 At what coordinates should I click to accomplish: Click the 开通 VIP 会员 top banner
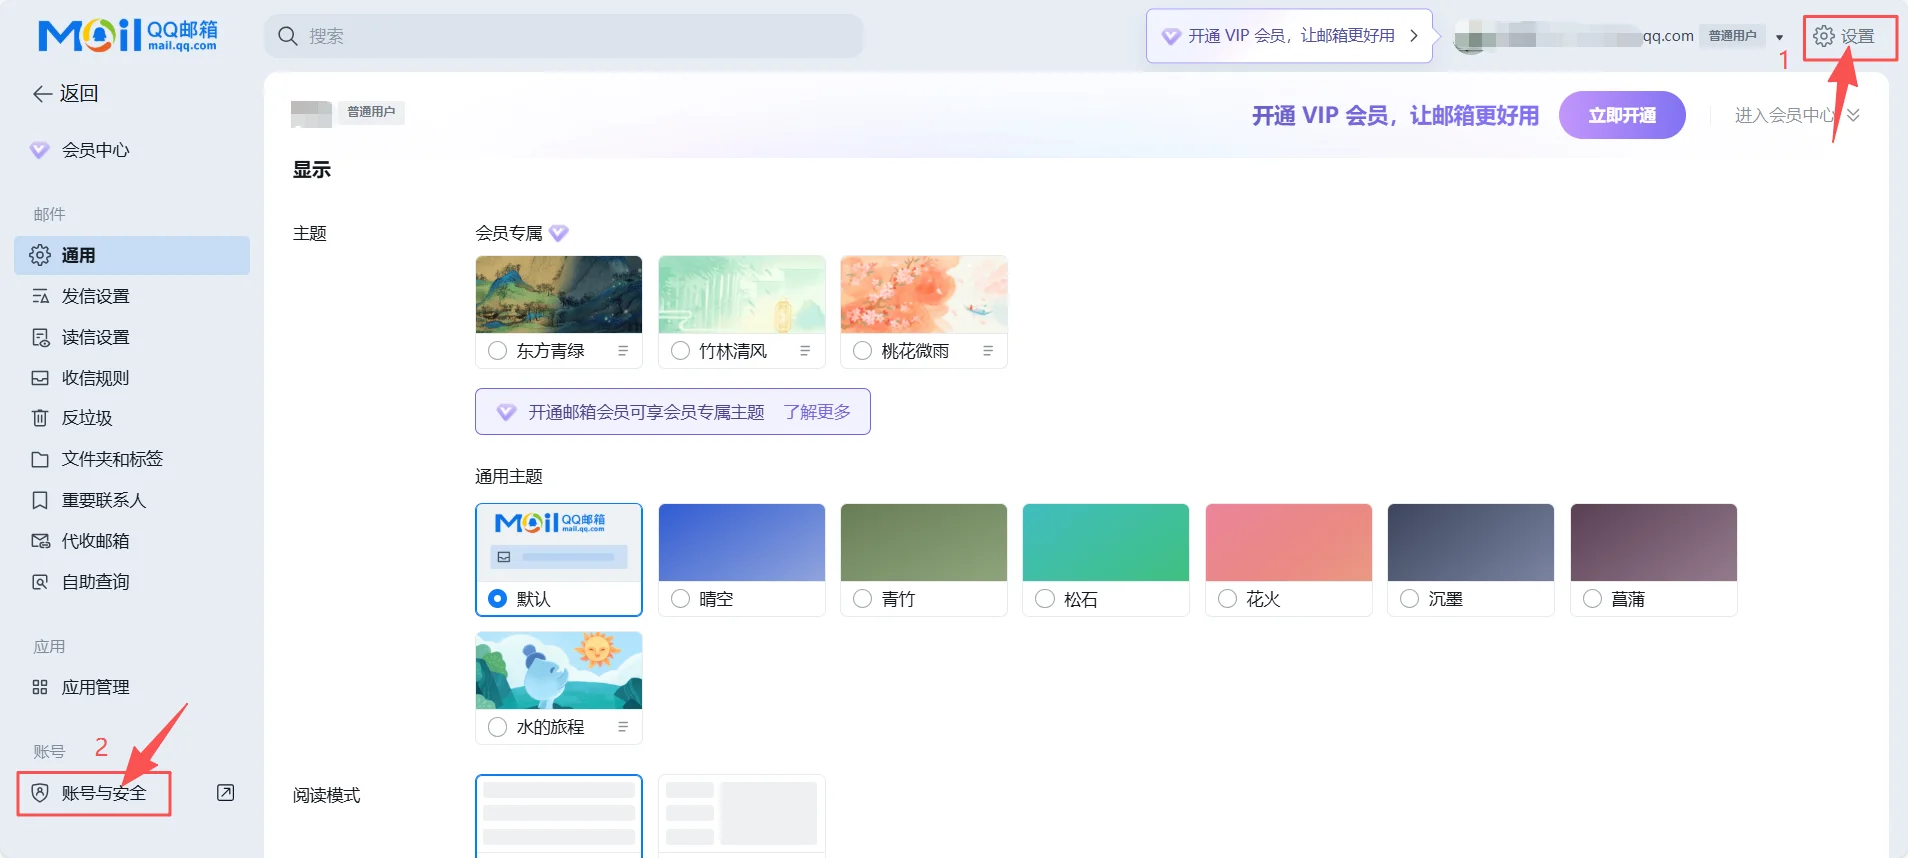coord(1289,36)
